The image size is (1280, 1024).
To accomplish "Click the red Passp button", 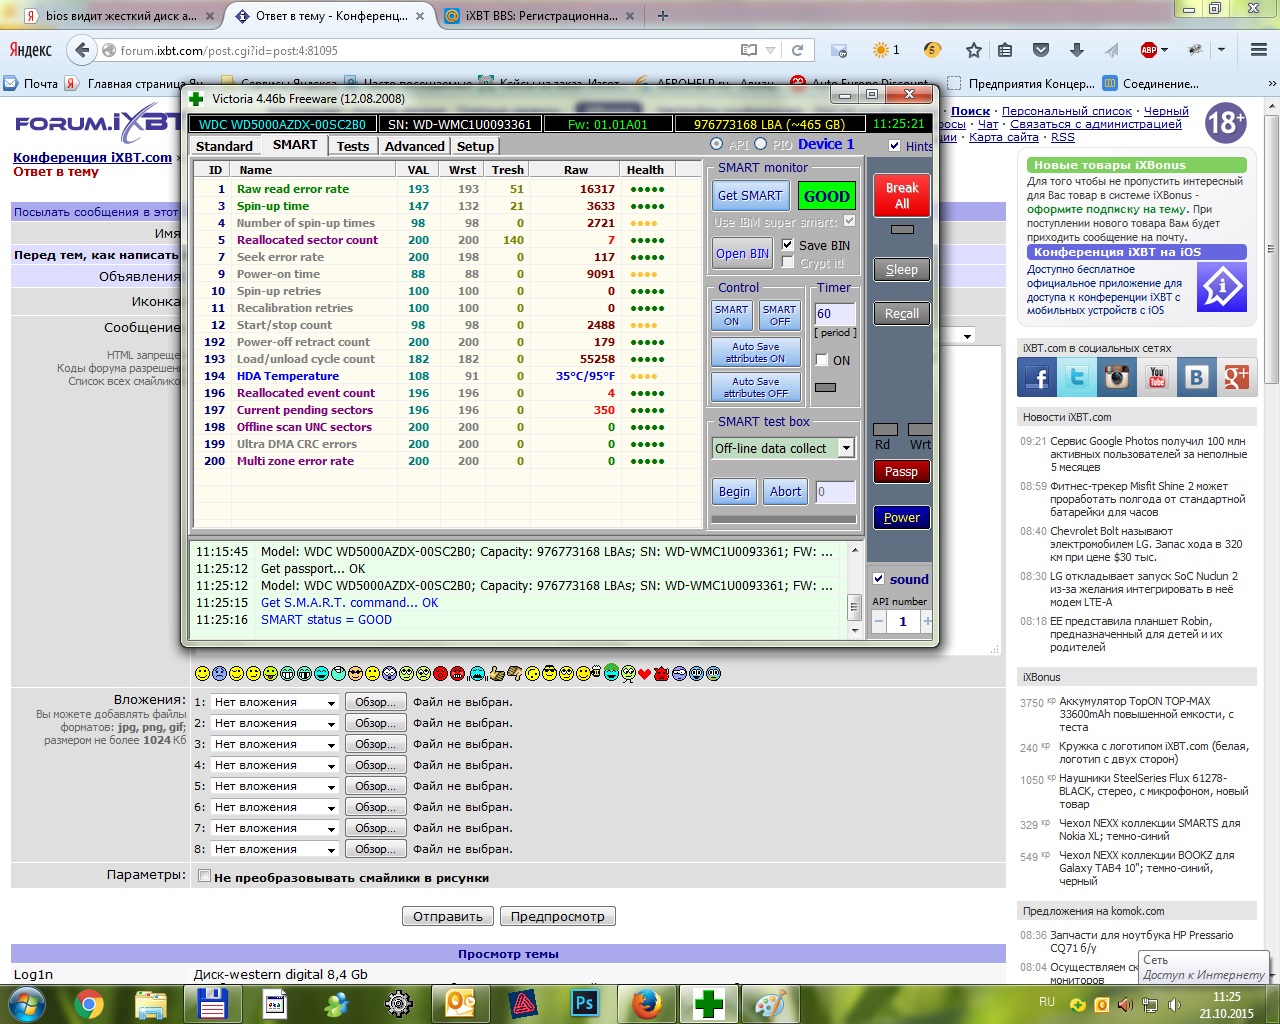I will (x=901, y=472).
